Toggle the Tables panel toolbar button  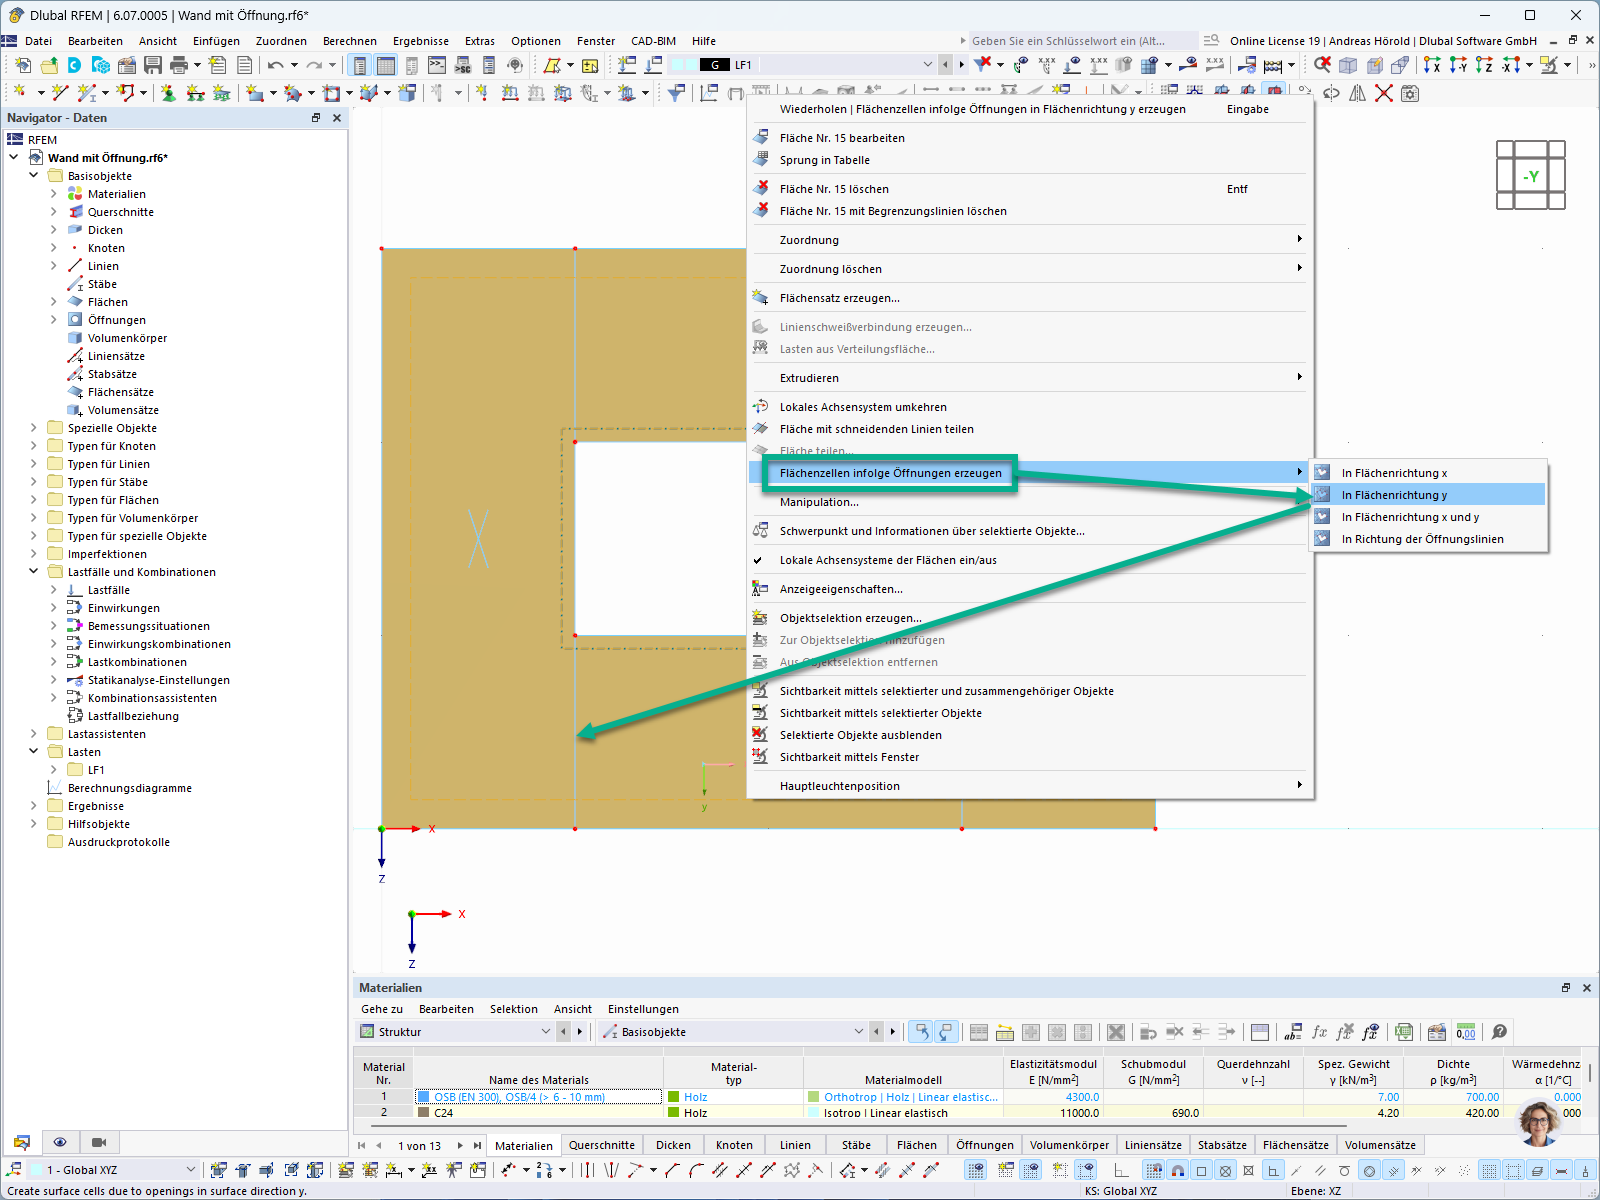(385, 65)
